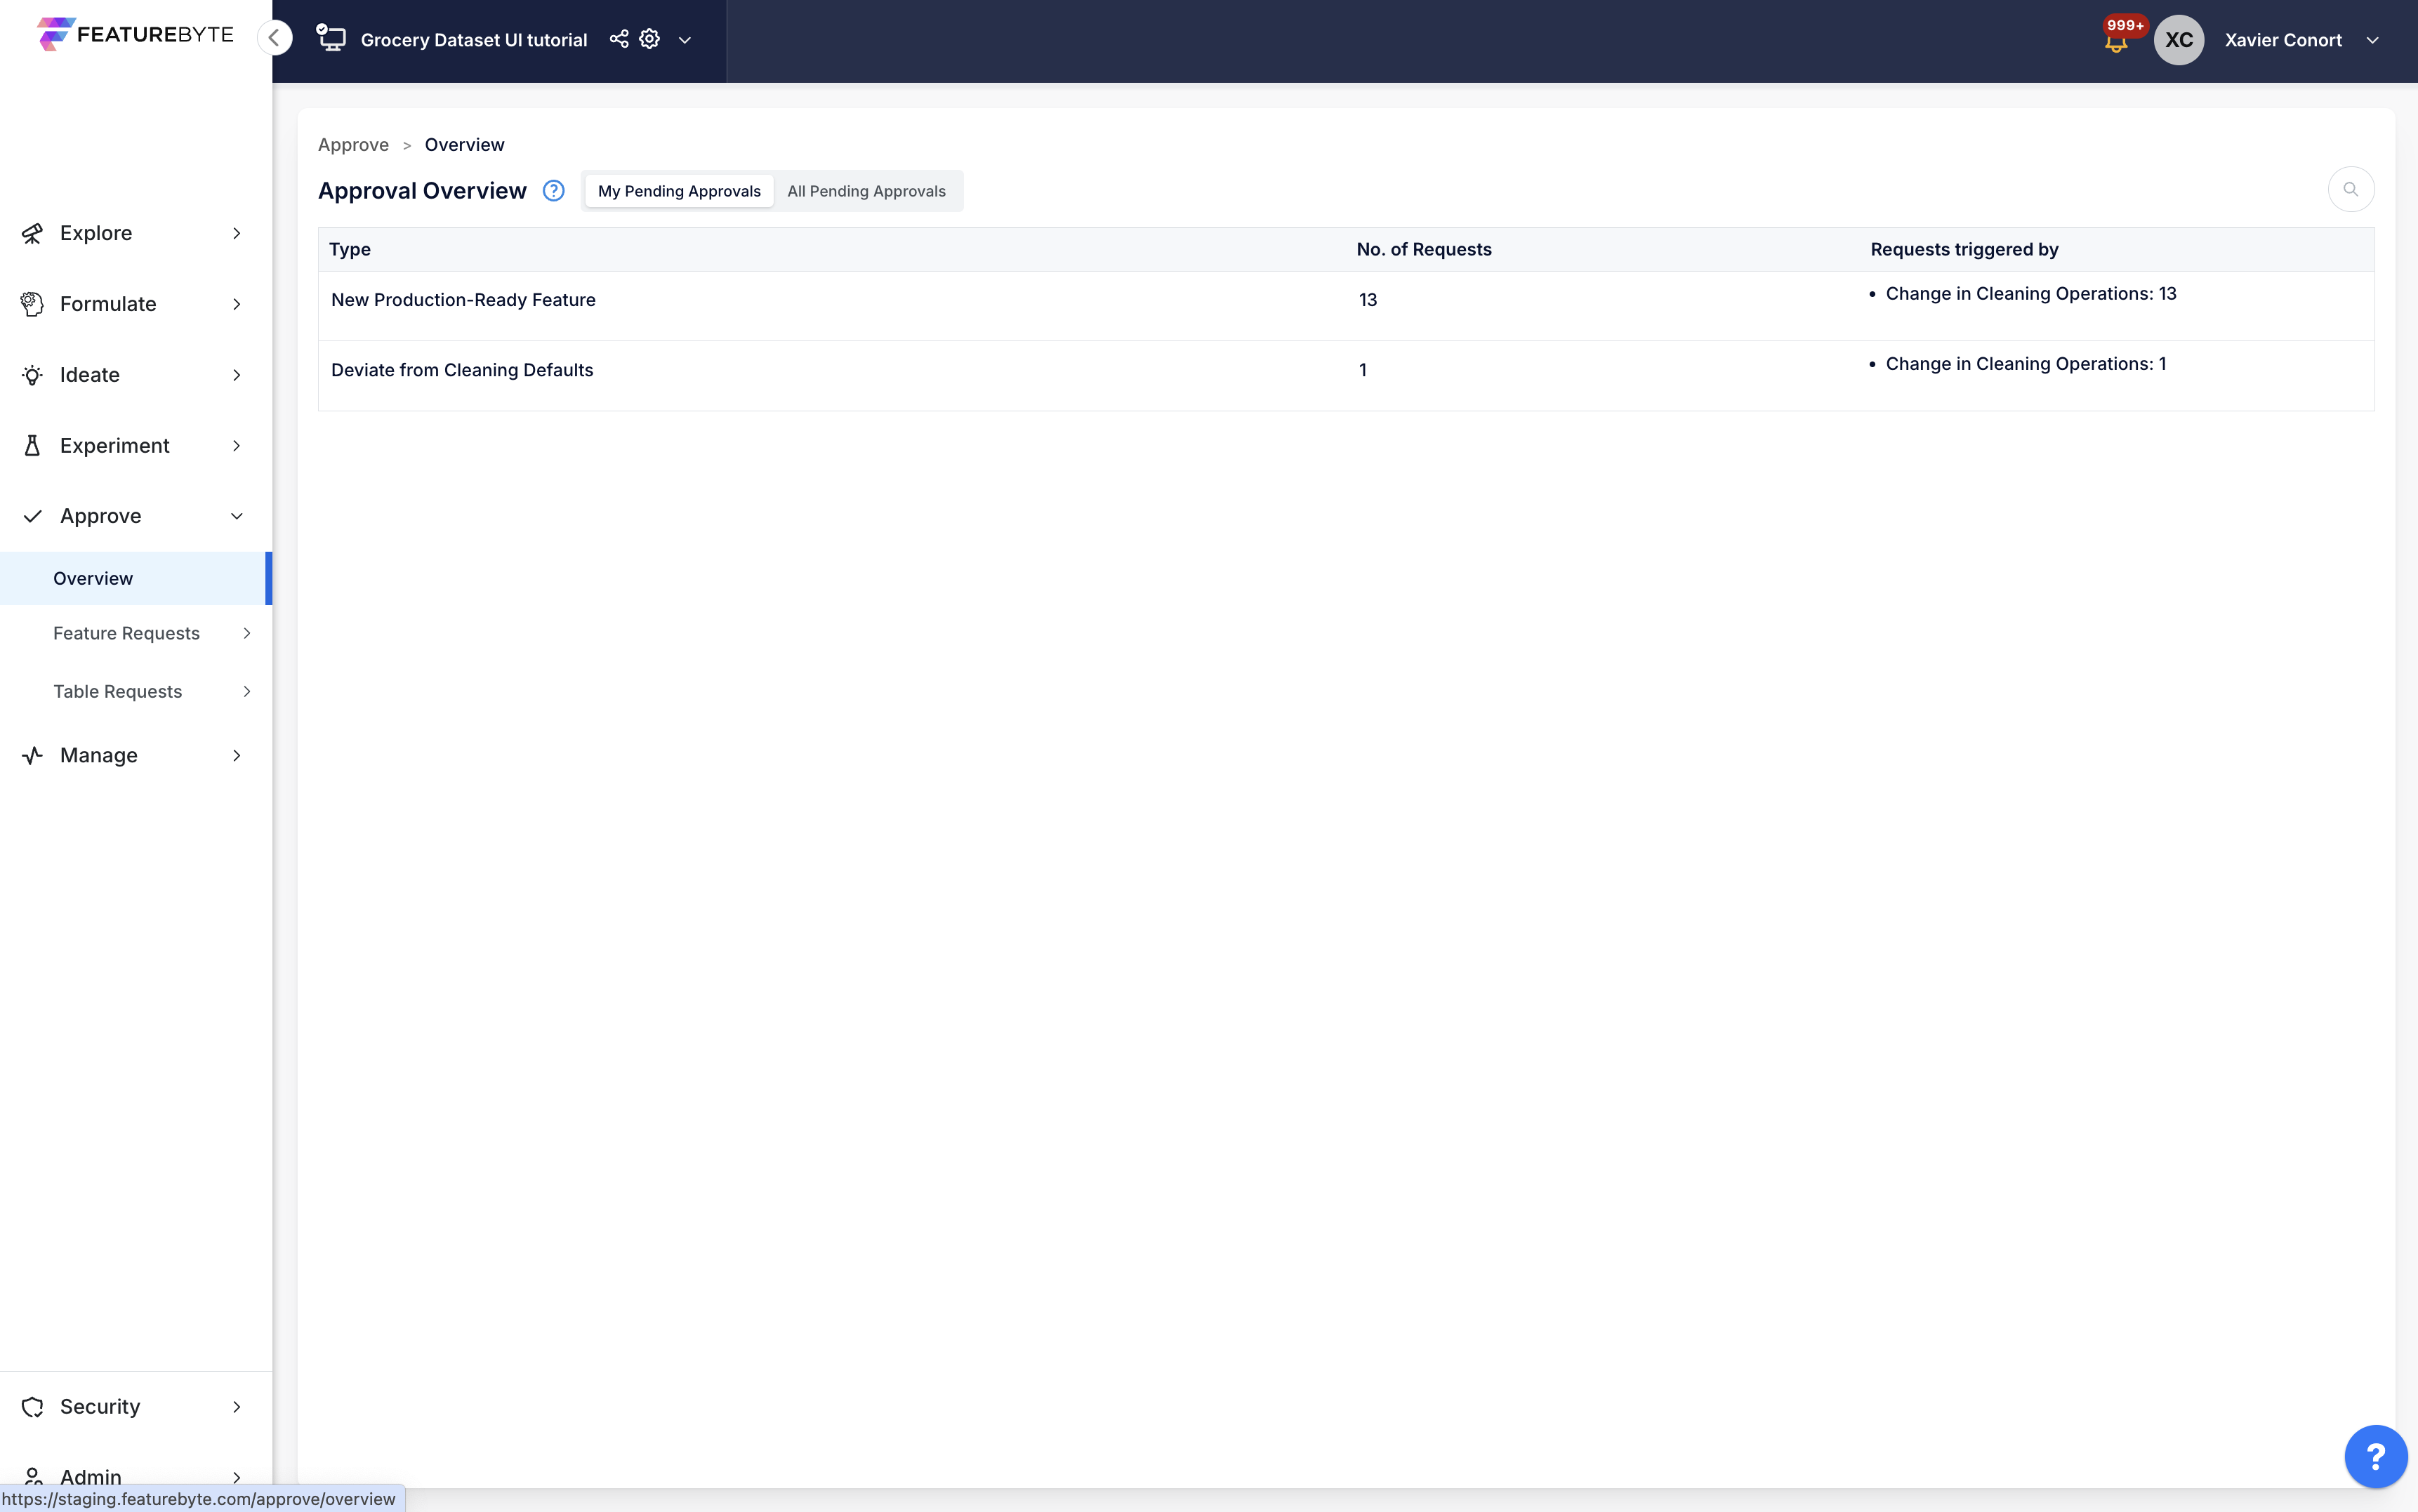Expand the Explore menu chevron
This screenshot has width=2418, height=1512.
click(237, 233)
